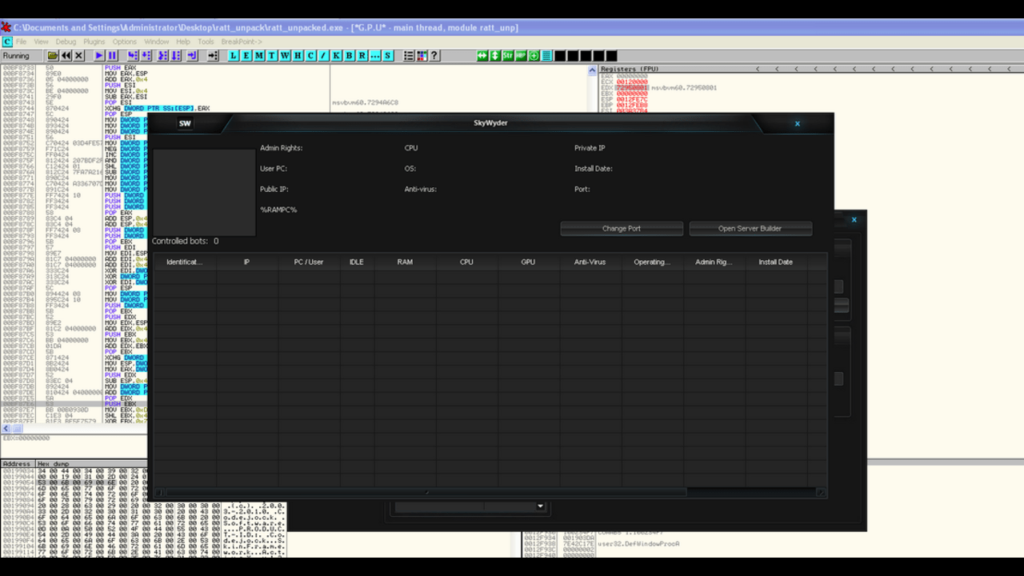Show the Patches window (/)
The height and width of the screenshot is (576, 1024).
(x=323, y=56)
